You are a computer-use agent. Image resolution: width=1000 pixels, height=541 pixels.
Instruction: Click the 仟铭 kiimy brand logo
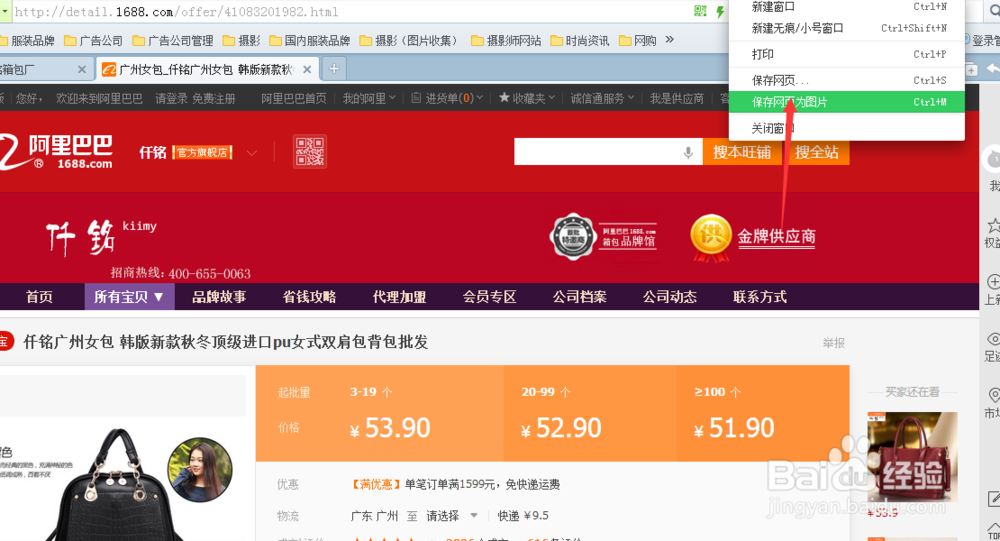tap(101, 237)
